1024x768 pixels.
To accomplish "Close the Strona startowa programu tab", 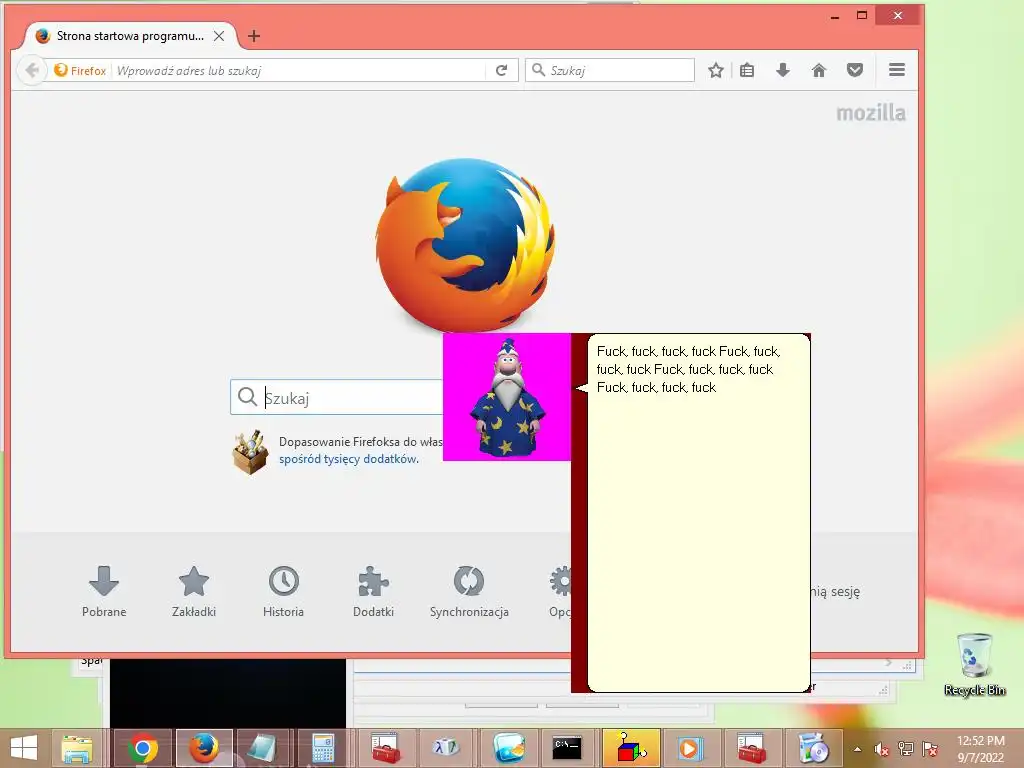I will point(219,36).
